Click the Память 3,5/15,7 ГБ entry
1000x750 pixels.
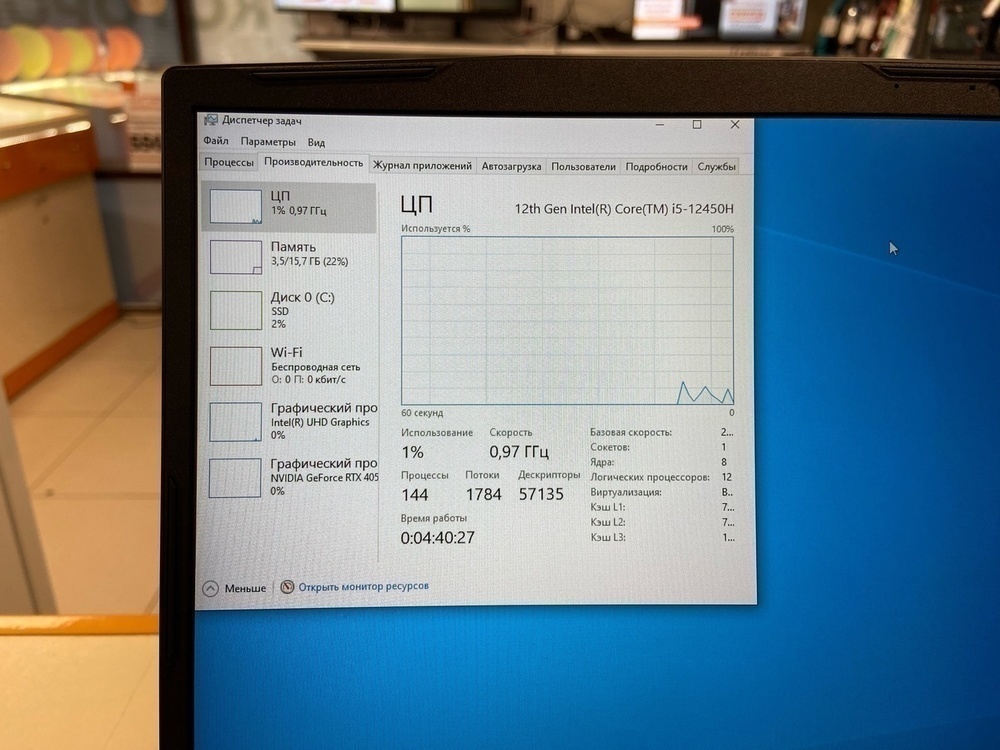pyautogui.click(x=289, y=257)
